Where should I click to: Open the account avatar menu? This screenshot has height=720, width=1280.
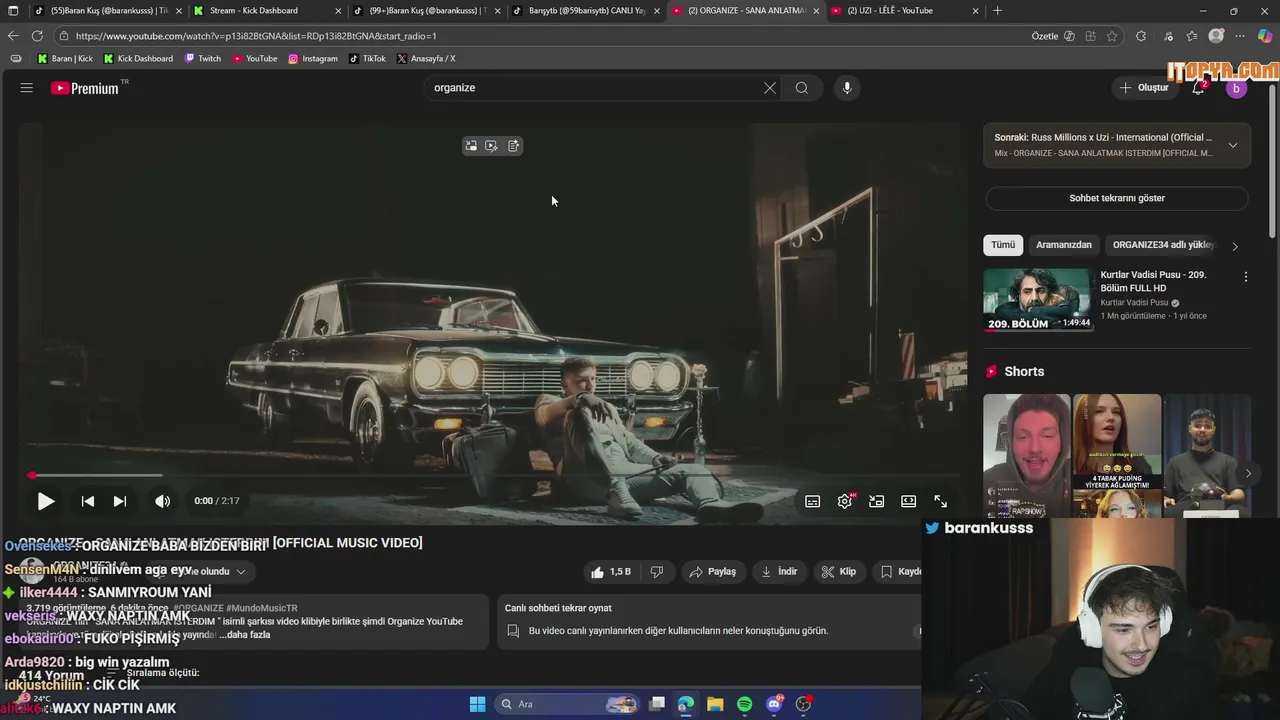click(x=1236, y=88)
